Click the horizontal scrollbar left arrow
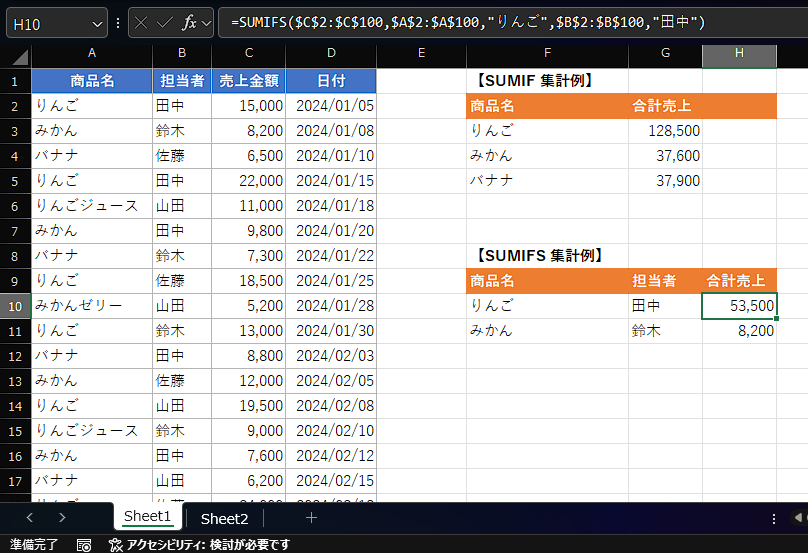808x553 pixels. pos(799,518)
